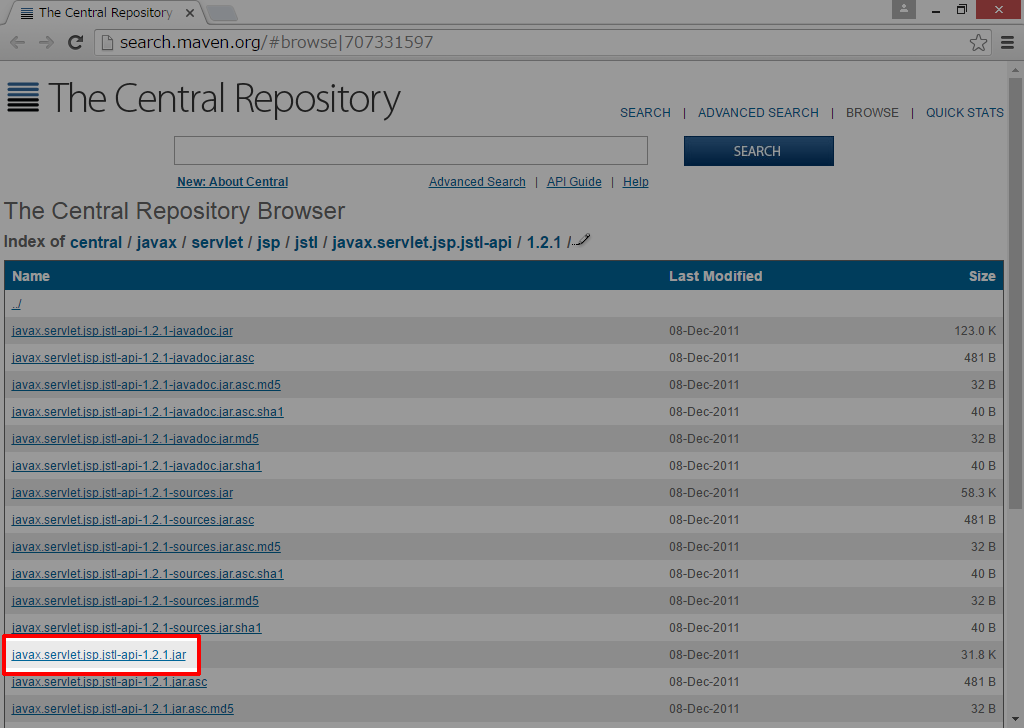The height and width of the screenshot is (728, 1024).
Task: Click the forward navigation arrow
Action: pyautogui.click(x=45, y=42)
